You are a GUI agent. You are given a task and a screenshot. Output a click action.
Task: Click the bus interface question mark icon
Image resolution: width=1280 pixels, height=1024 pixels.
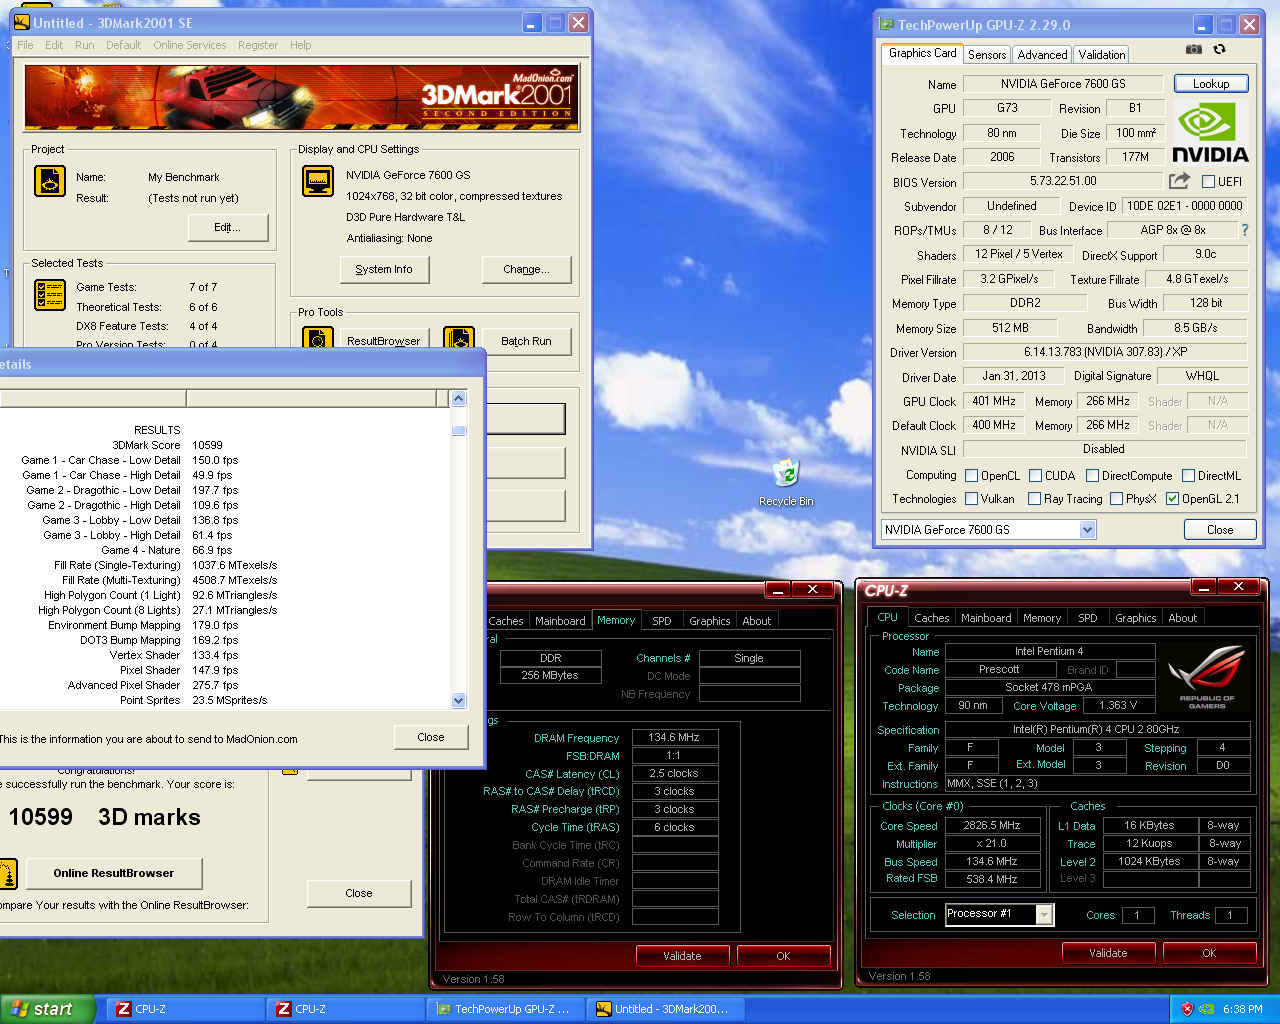(1245, 230)
